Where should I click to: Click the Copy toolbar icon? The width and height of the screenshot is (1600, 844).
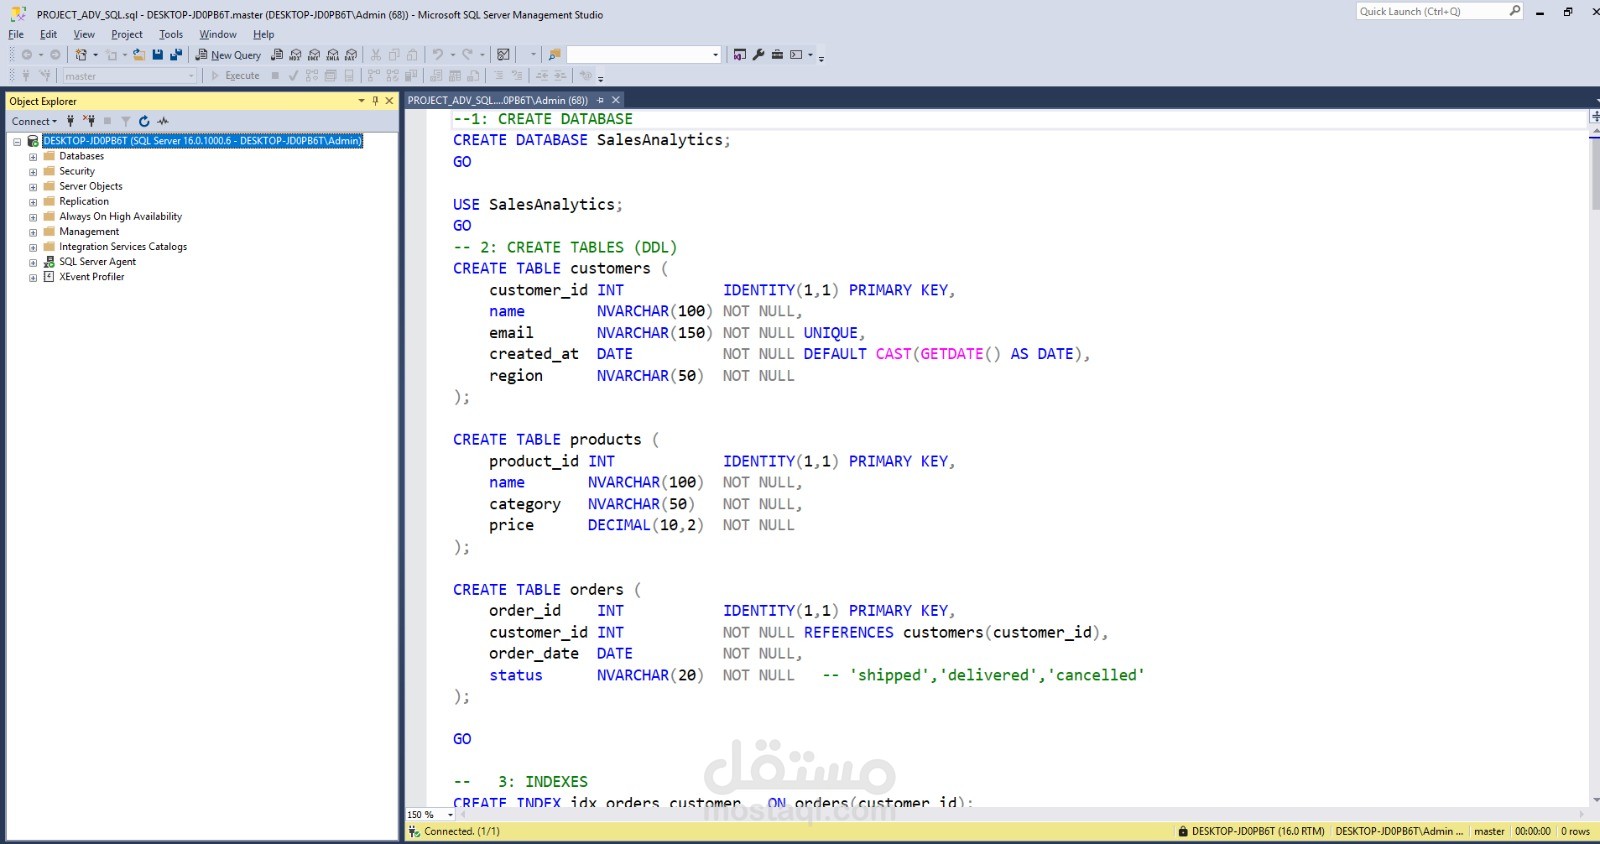pos(394,54)
